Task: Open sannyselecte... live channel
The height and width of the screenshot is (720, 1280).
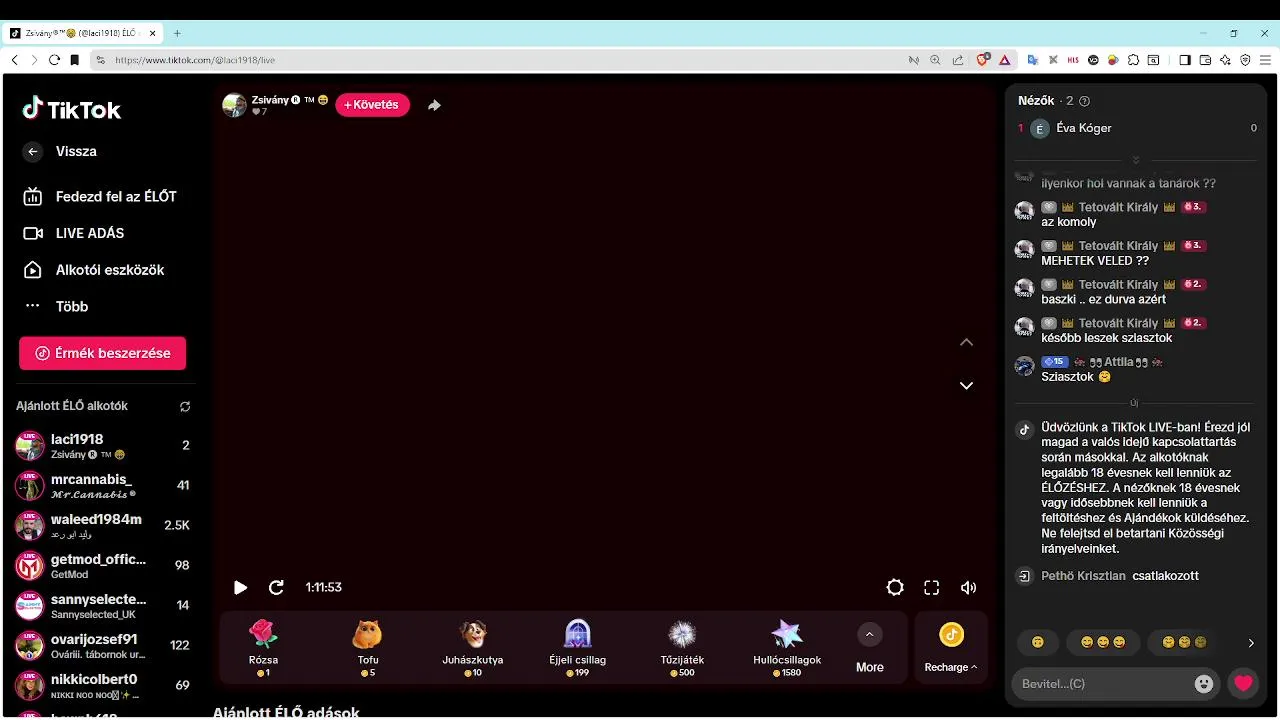Action: click(102, 606)
